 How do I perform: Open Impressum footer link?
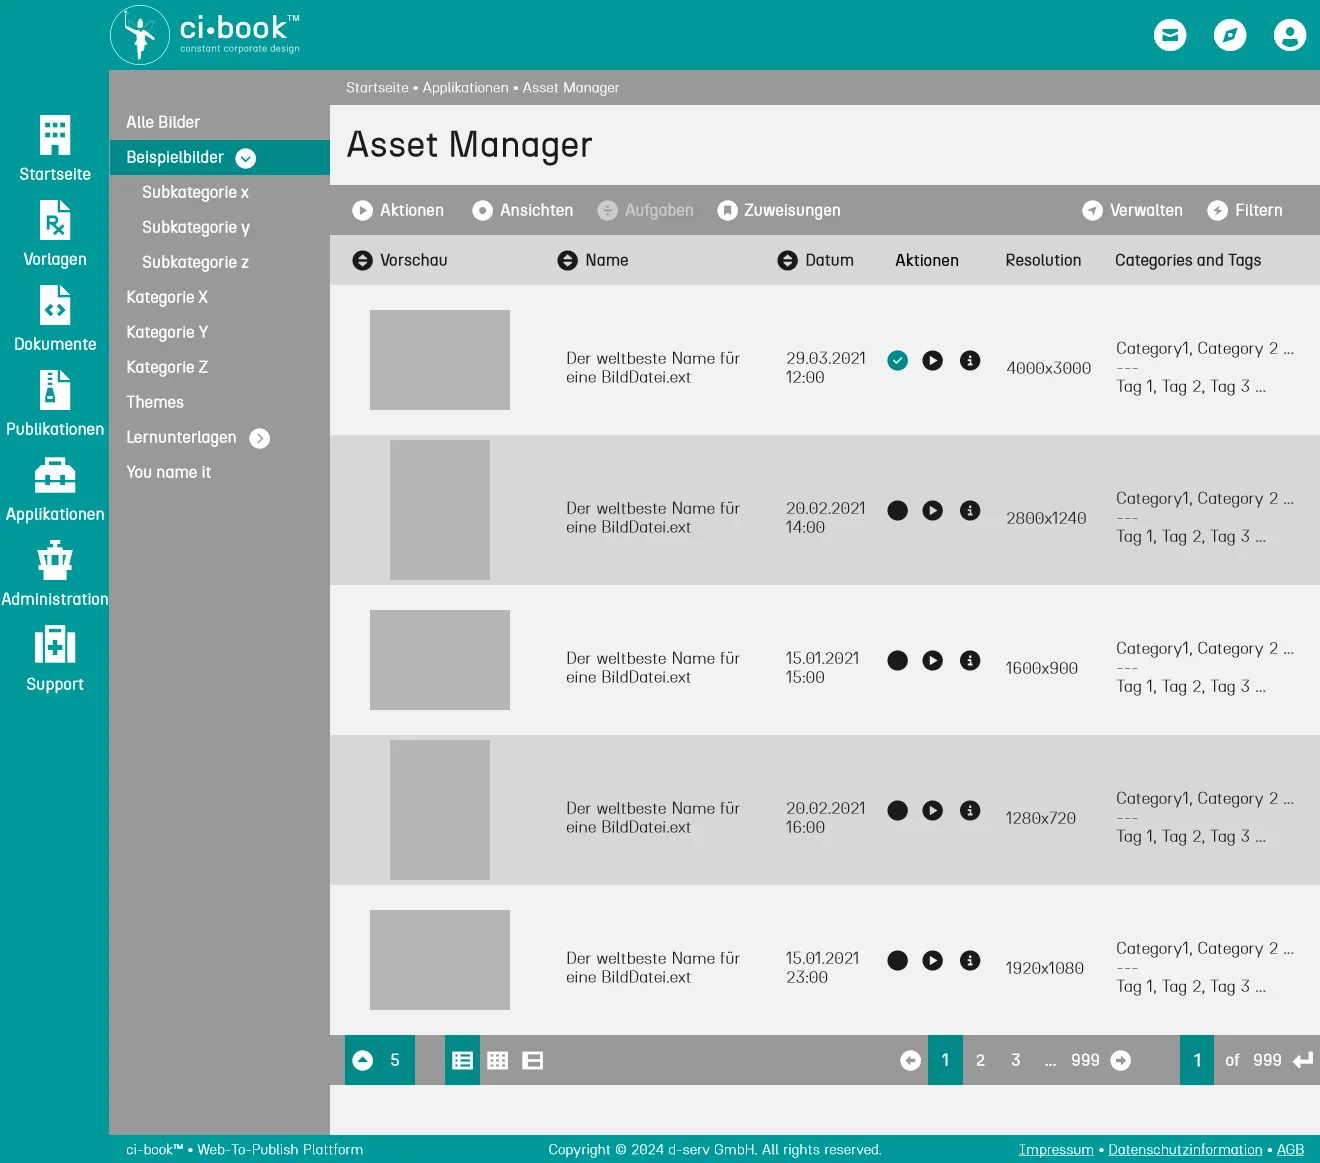(1056, 1150)
